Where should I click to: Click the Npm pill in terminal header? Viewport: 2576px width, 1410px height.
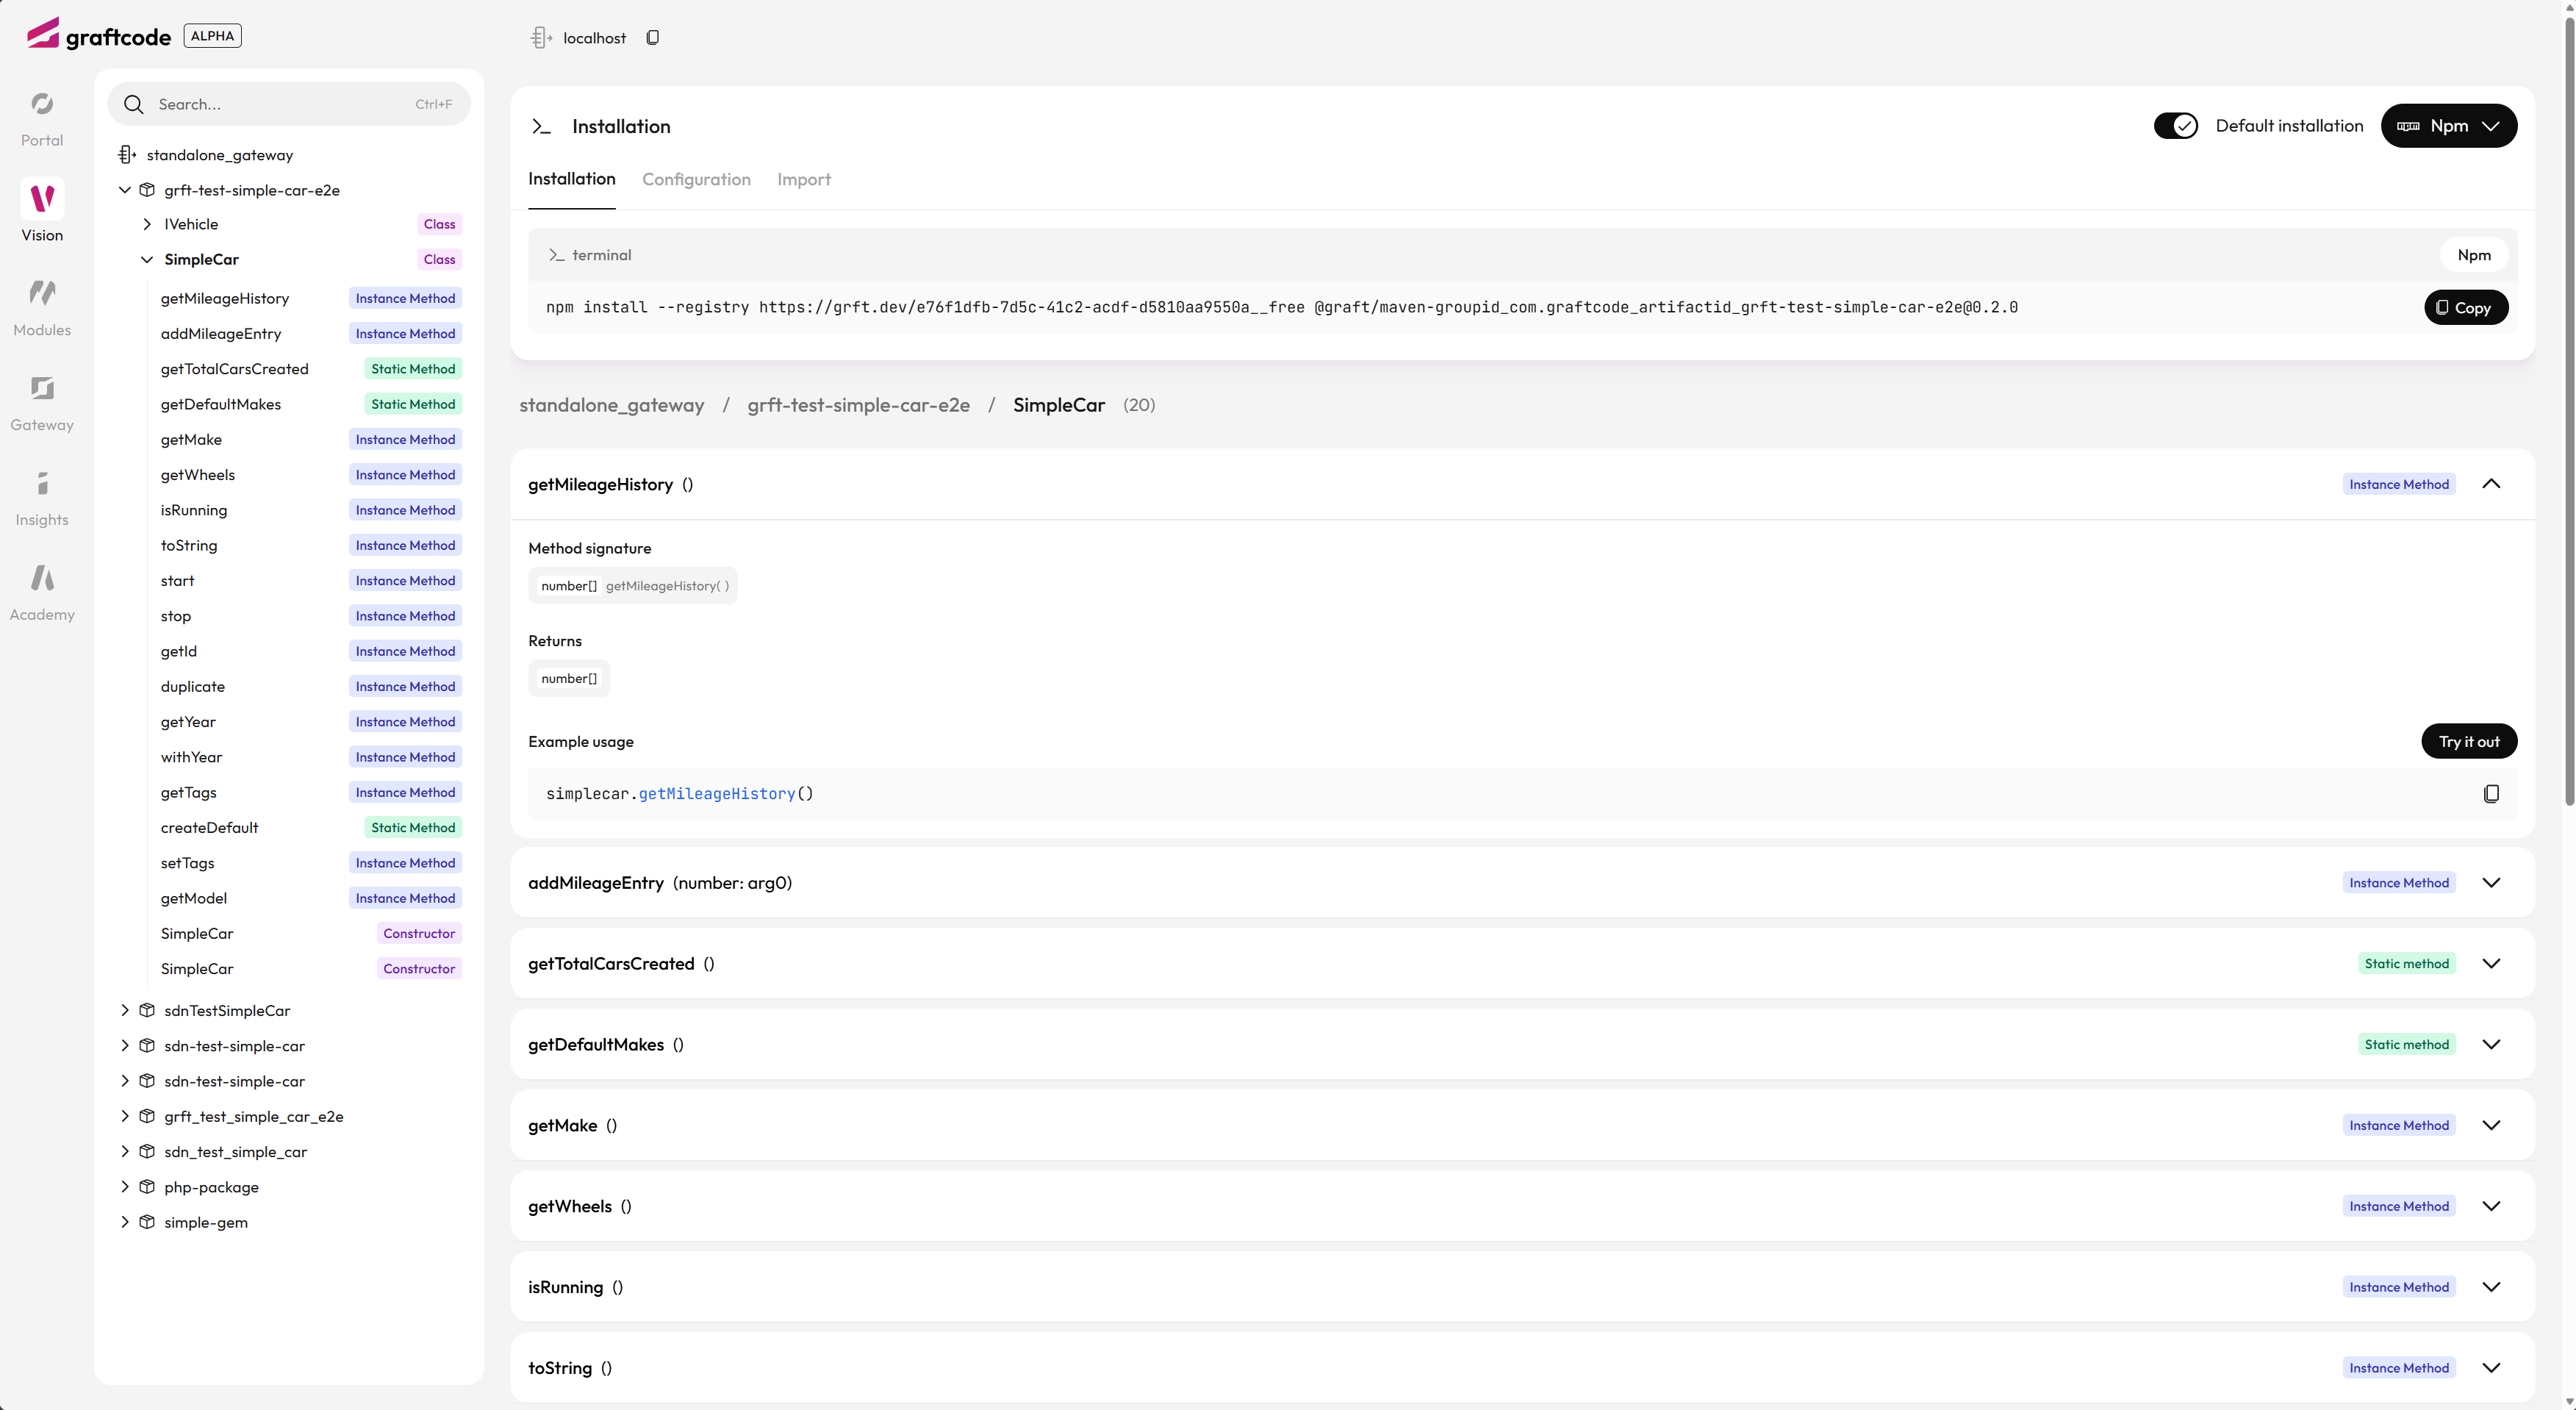pyautogui.click(x=2473, y=255)
